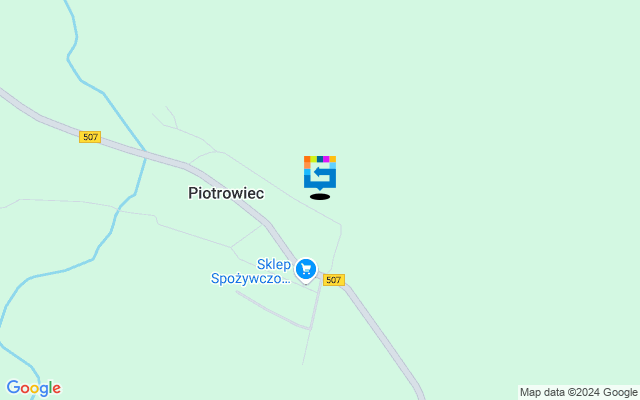Click the small forked lane north of Piotrowiec
The height and width of the screenshot is (400, 640).
171,119
